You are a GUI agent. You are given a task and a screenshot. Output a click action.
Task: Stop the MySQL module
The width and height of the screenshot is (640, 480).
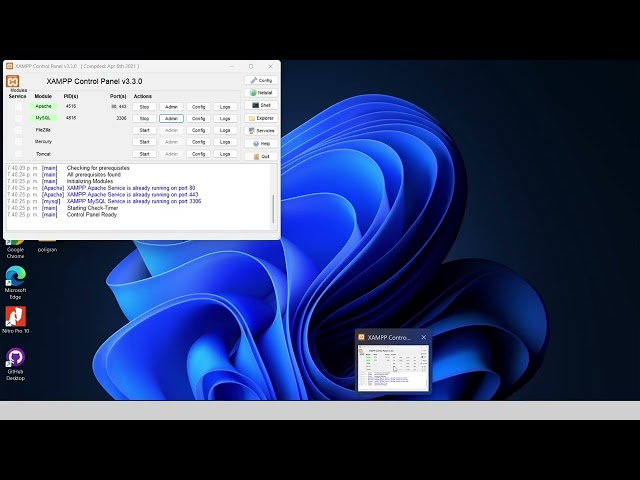coord(144,118)
